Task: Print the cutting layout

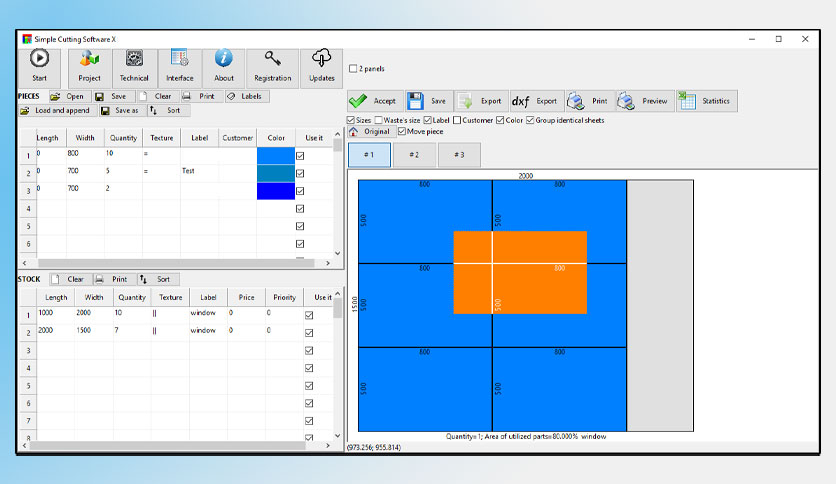Action: click(590, 101)
